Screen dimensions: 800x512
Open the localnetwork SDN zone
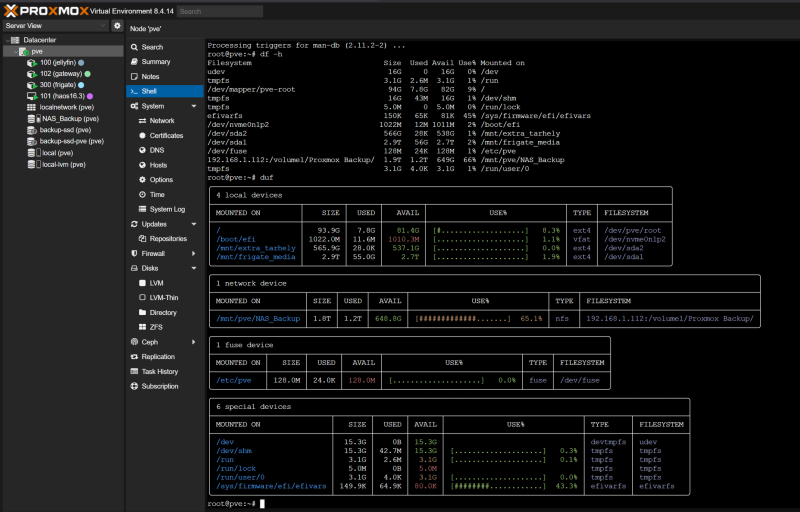coord(66,107)
